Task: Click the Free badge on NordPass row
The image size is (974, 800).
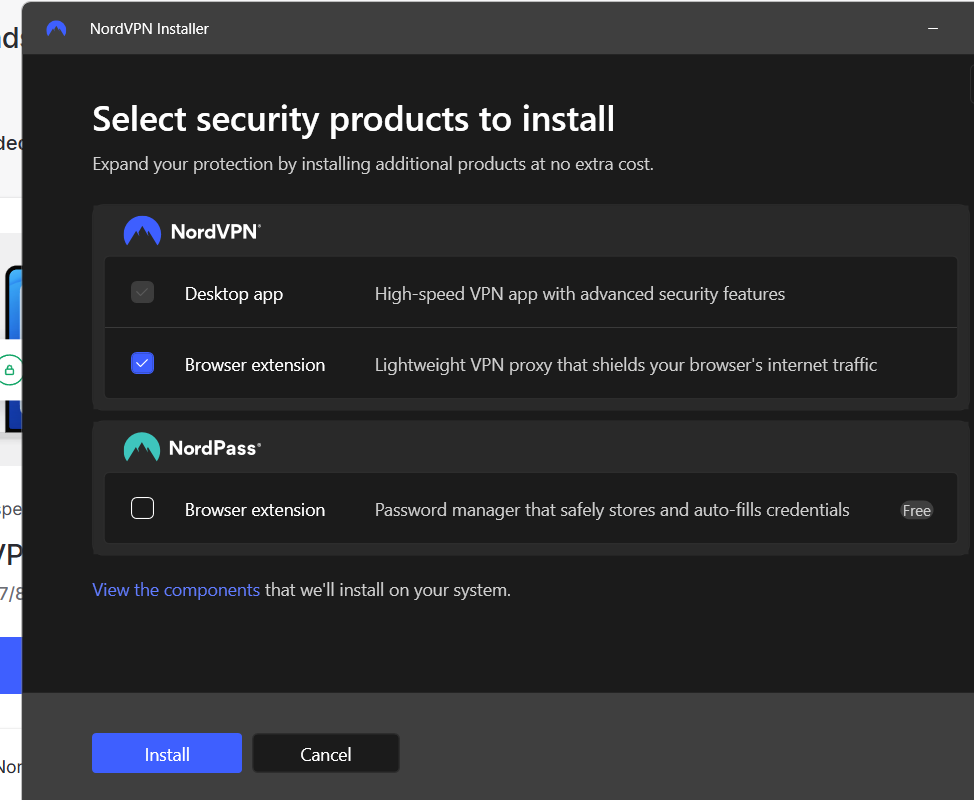Action: (916, 510)
